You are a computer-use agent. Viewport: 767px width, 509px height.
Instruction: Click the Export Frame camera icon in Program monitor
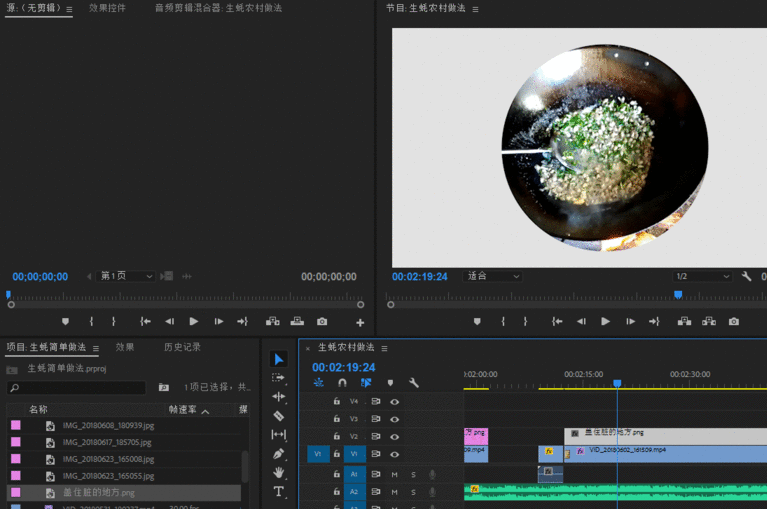tap(734, 321)
